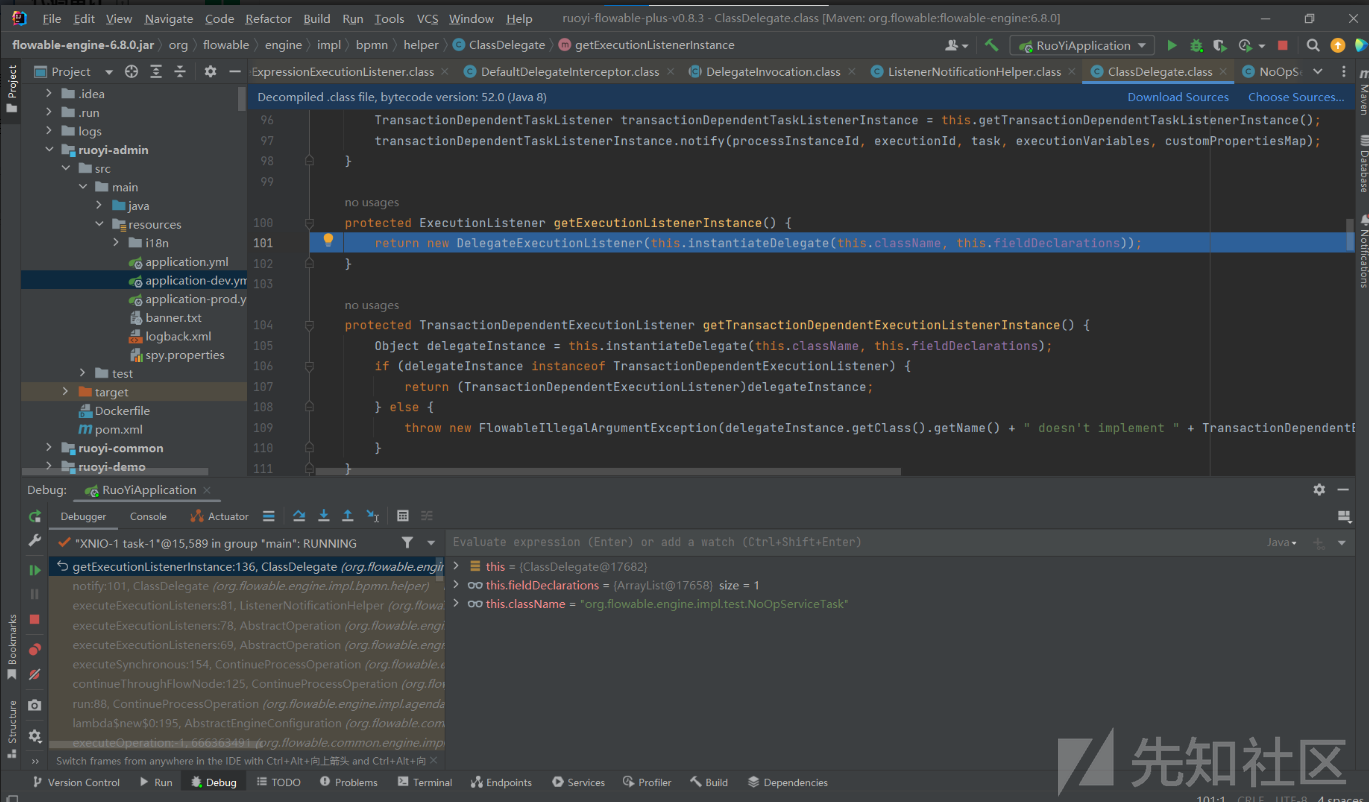This screenshot has height=802, width=1369.
Task: Open Evaluate Expression calculator icon
Action: point(403,516)
